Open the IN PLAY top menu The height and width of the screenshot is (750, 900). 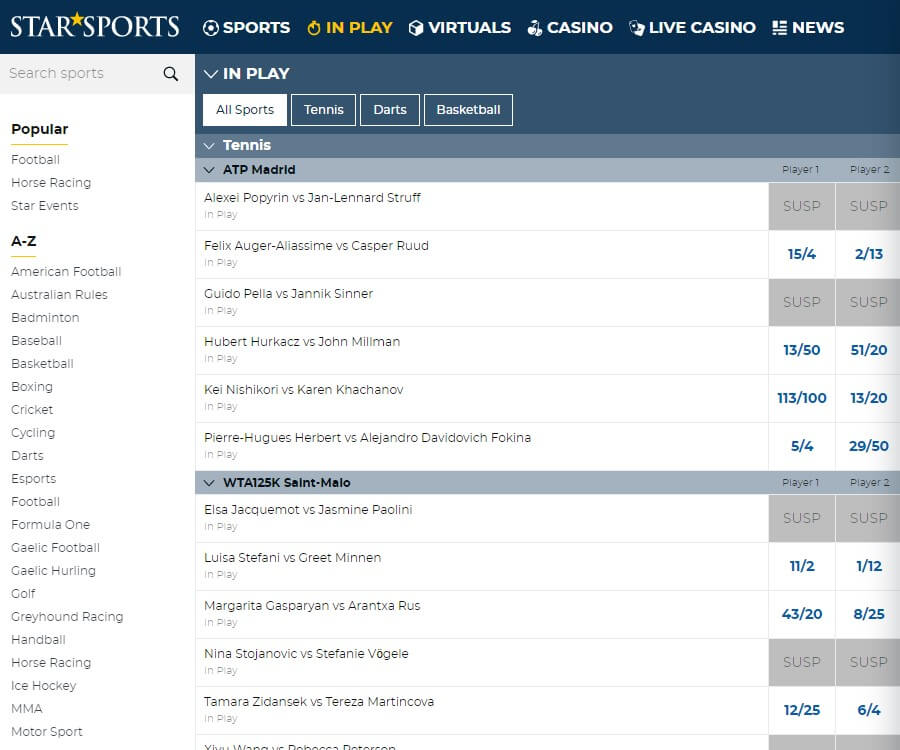tap(350, 28)
